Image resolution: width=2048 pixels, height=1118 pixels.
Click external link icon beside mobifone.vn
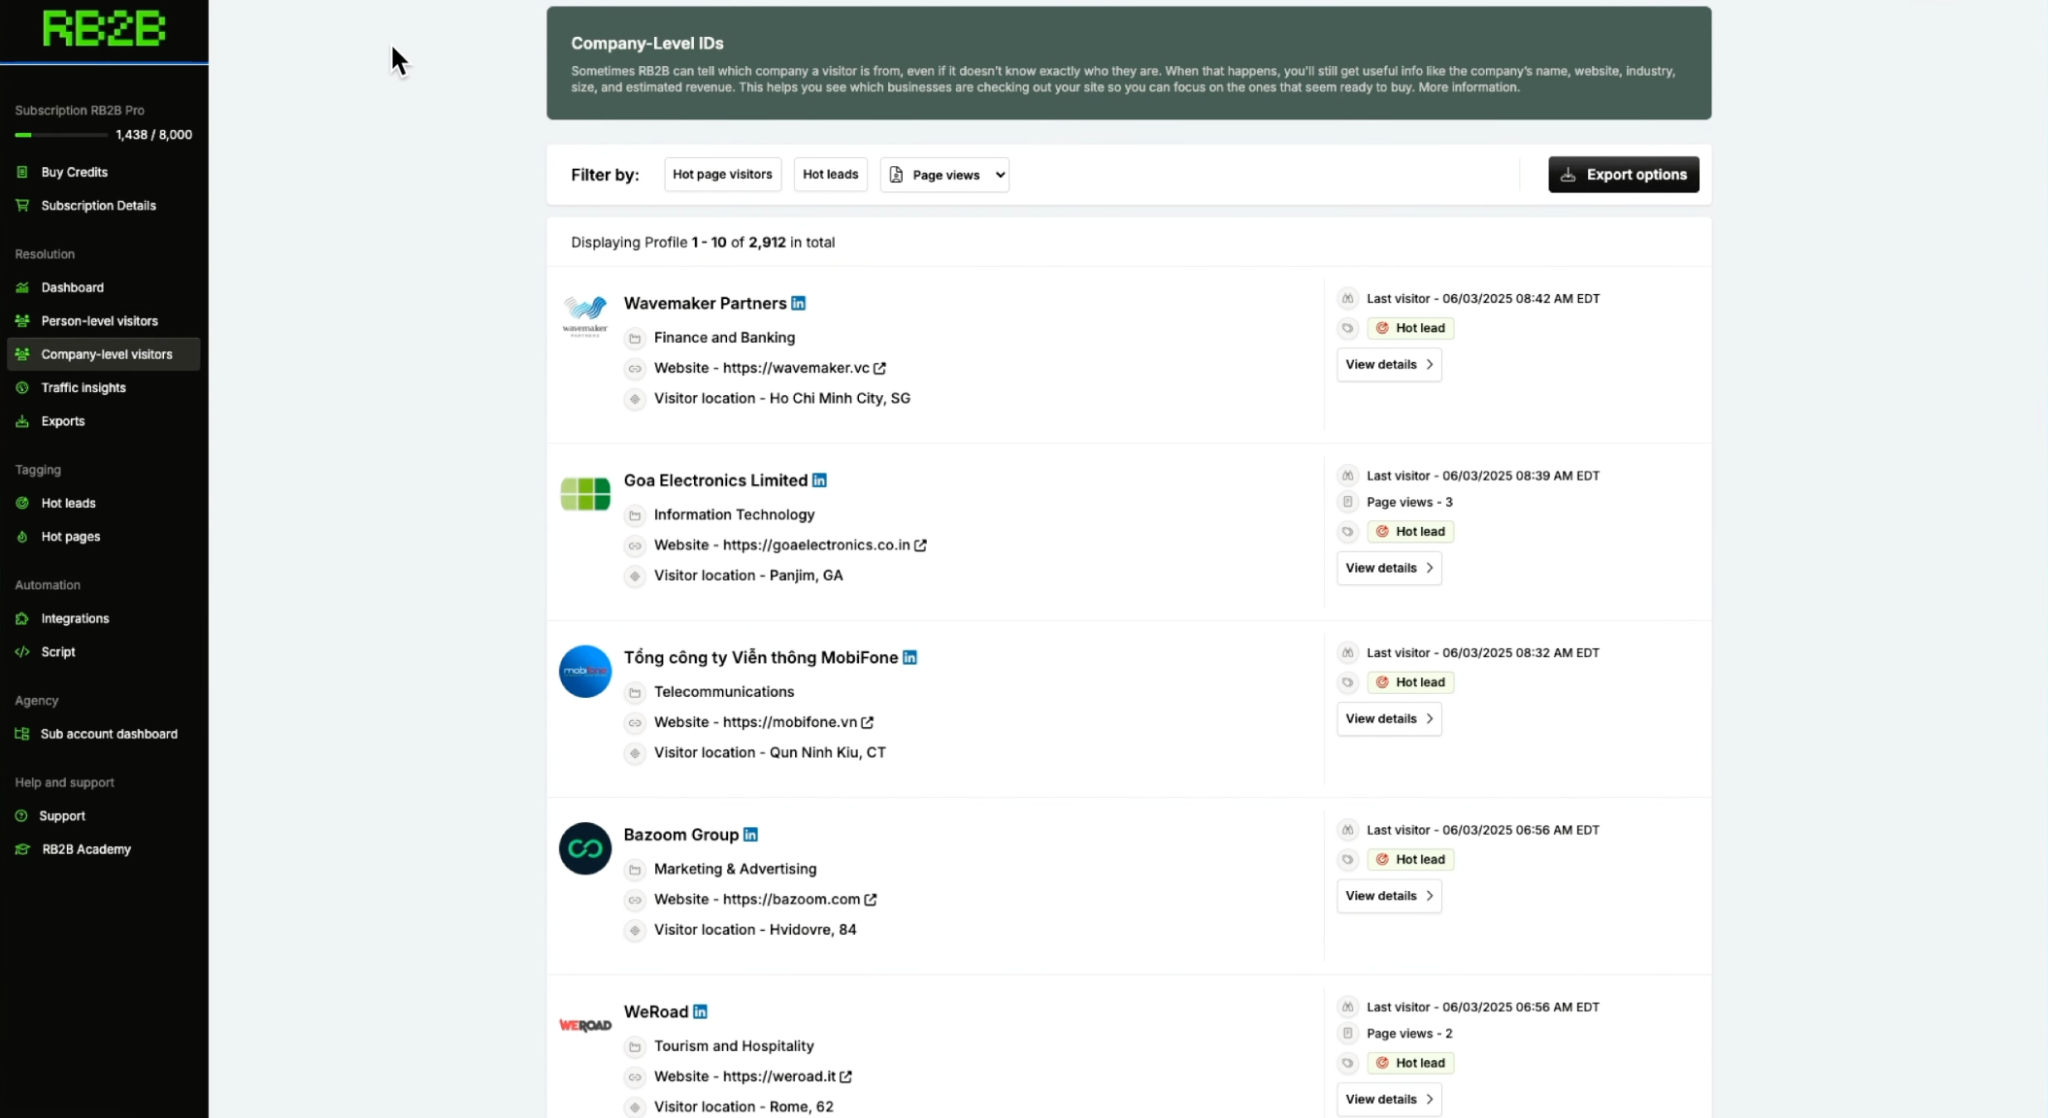867,722
